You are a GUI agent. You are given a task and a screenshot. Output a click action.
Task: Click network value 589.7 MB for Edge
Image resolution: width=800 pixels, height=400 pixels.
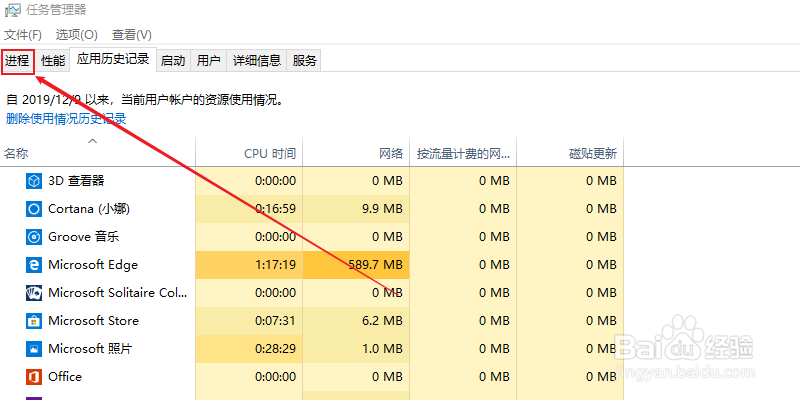tap(375, 265)
